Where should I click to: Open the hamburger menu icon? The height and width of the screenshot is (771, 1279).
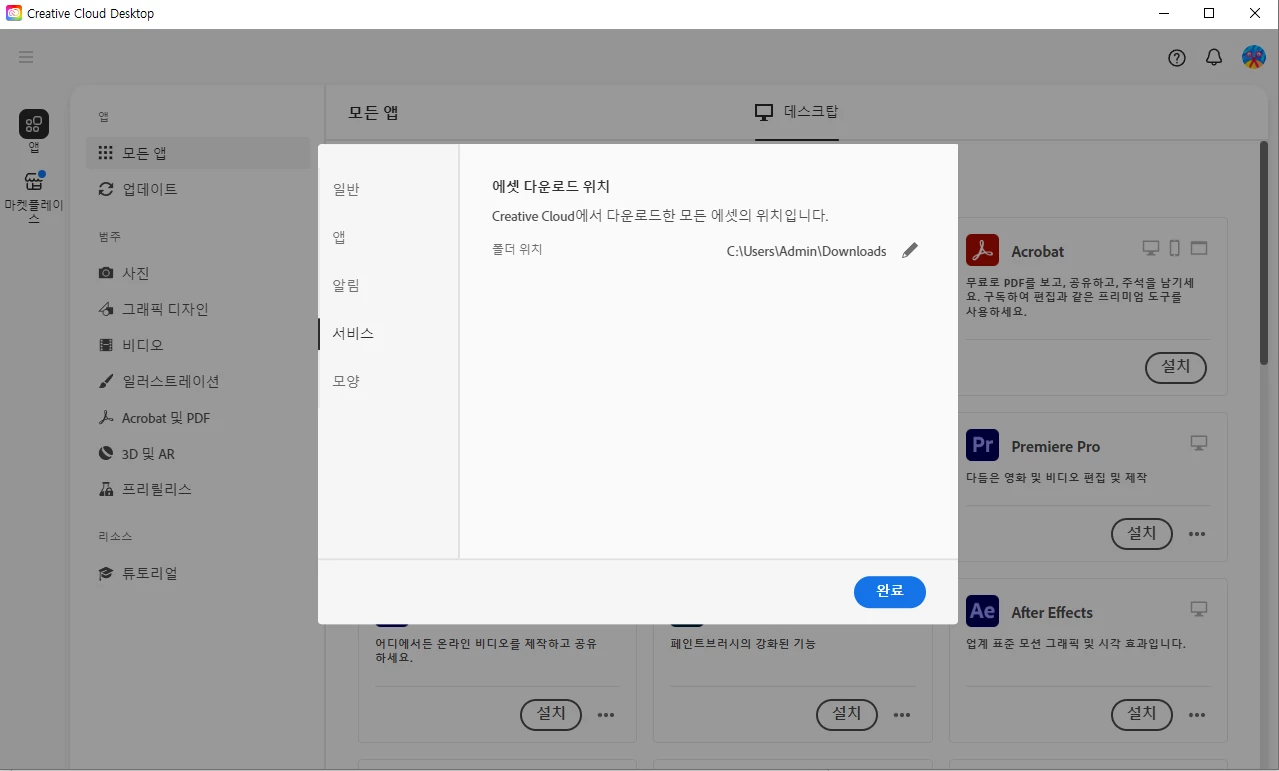(x=26, y=57)
